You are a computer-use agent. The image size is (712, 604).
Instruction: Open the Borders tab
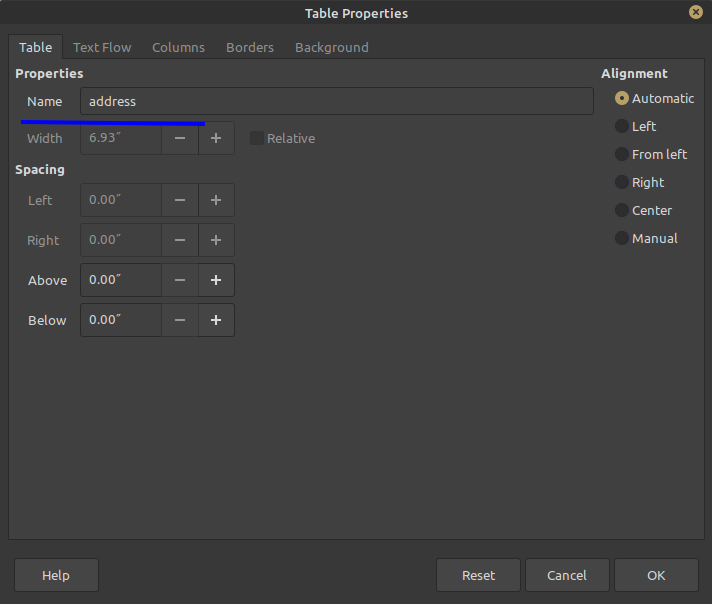click(x=249, y=47)
